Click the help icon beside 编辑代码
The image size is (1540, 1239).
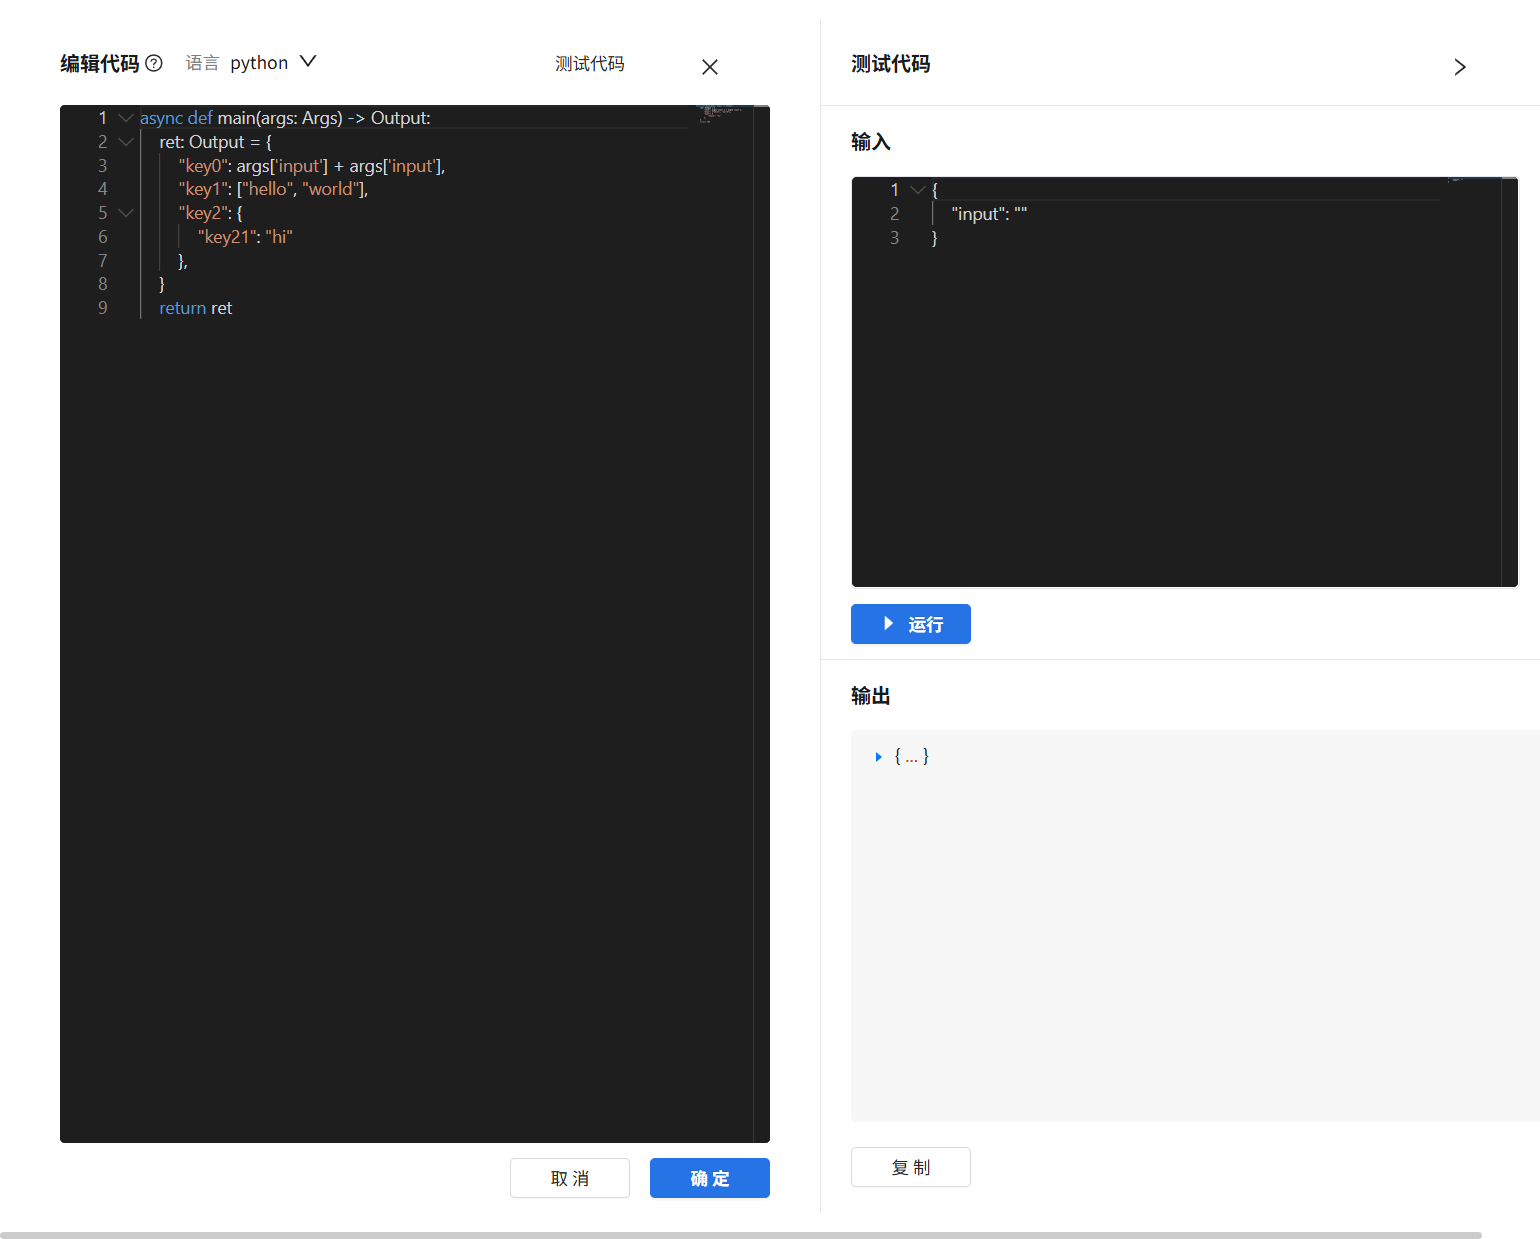[x=154, y=63]
